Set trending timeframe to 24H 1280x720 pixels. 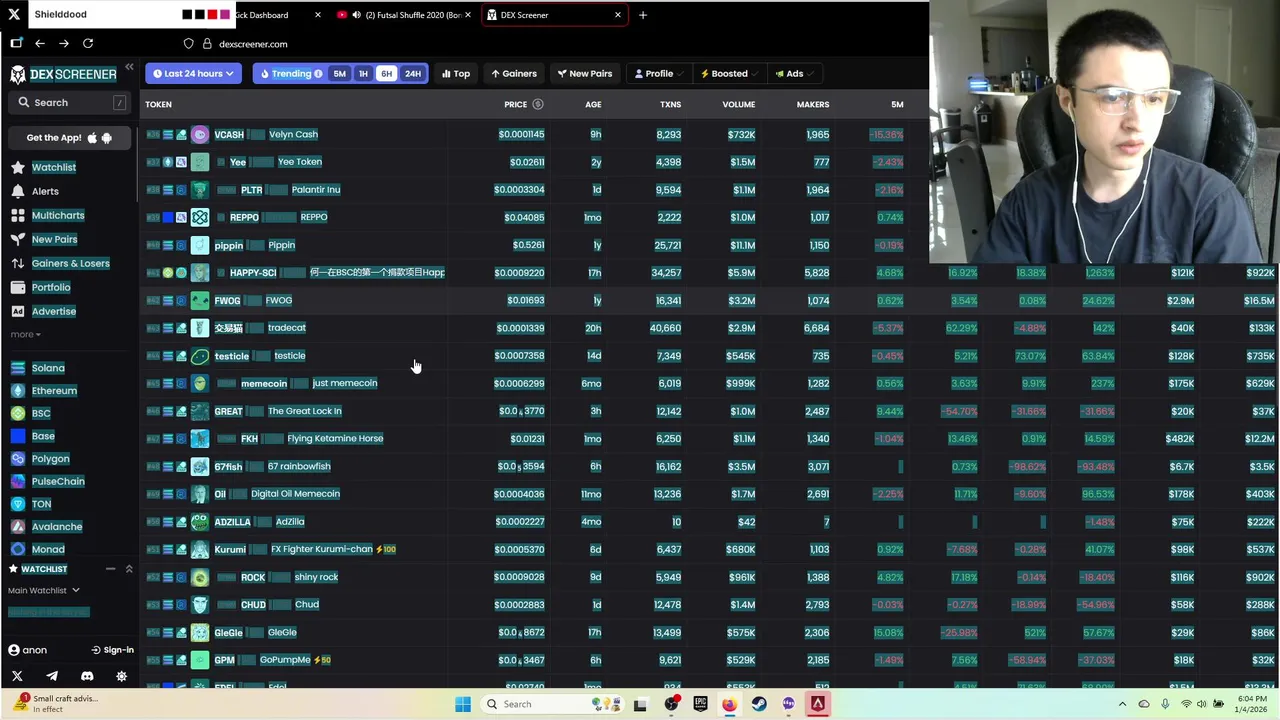click(412, 74)
